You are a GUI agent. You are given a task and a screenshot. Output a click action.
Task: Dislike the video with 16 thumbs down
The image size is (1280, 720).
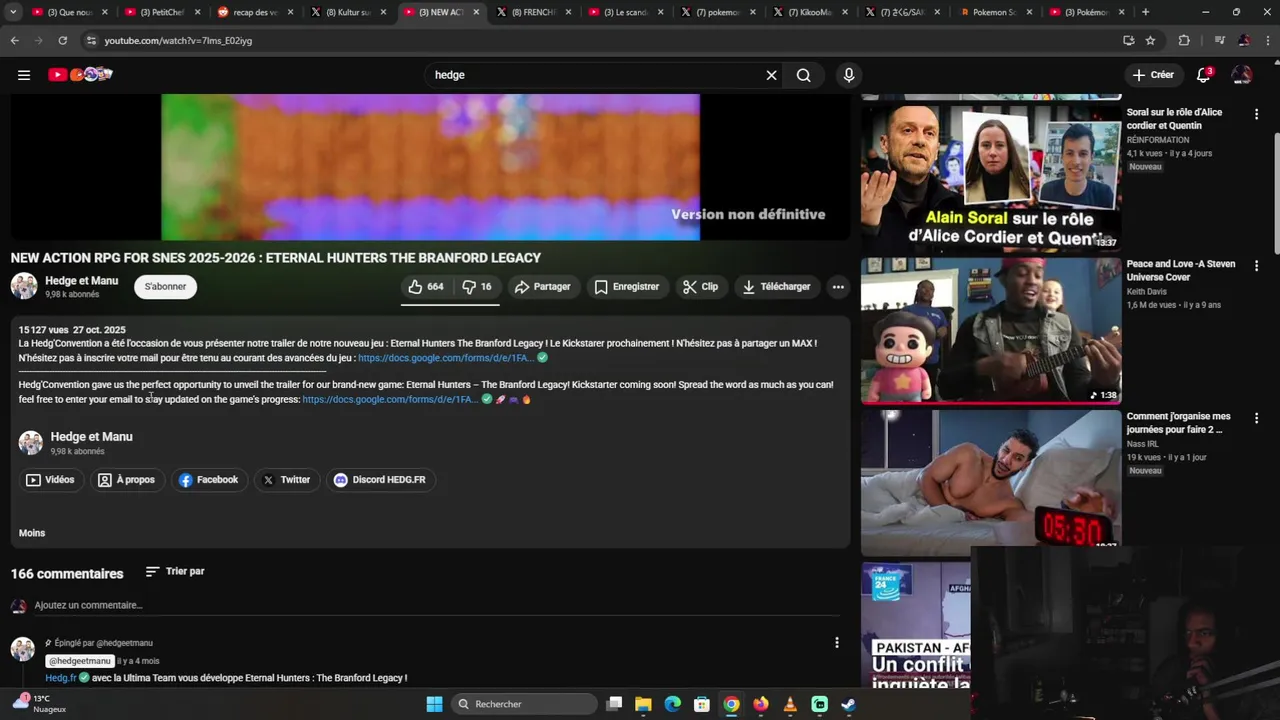coord(477,287)
